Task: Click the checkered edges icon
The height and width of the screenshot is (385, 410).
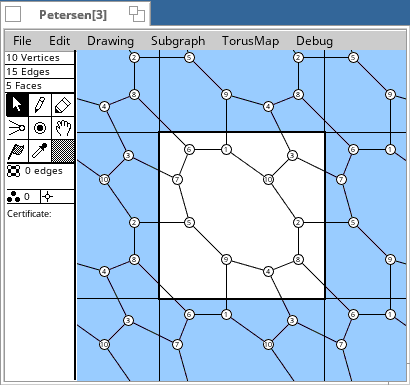Action: (14, 171)
